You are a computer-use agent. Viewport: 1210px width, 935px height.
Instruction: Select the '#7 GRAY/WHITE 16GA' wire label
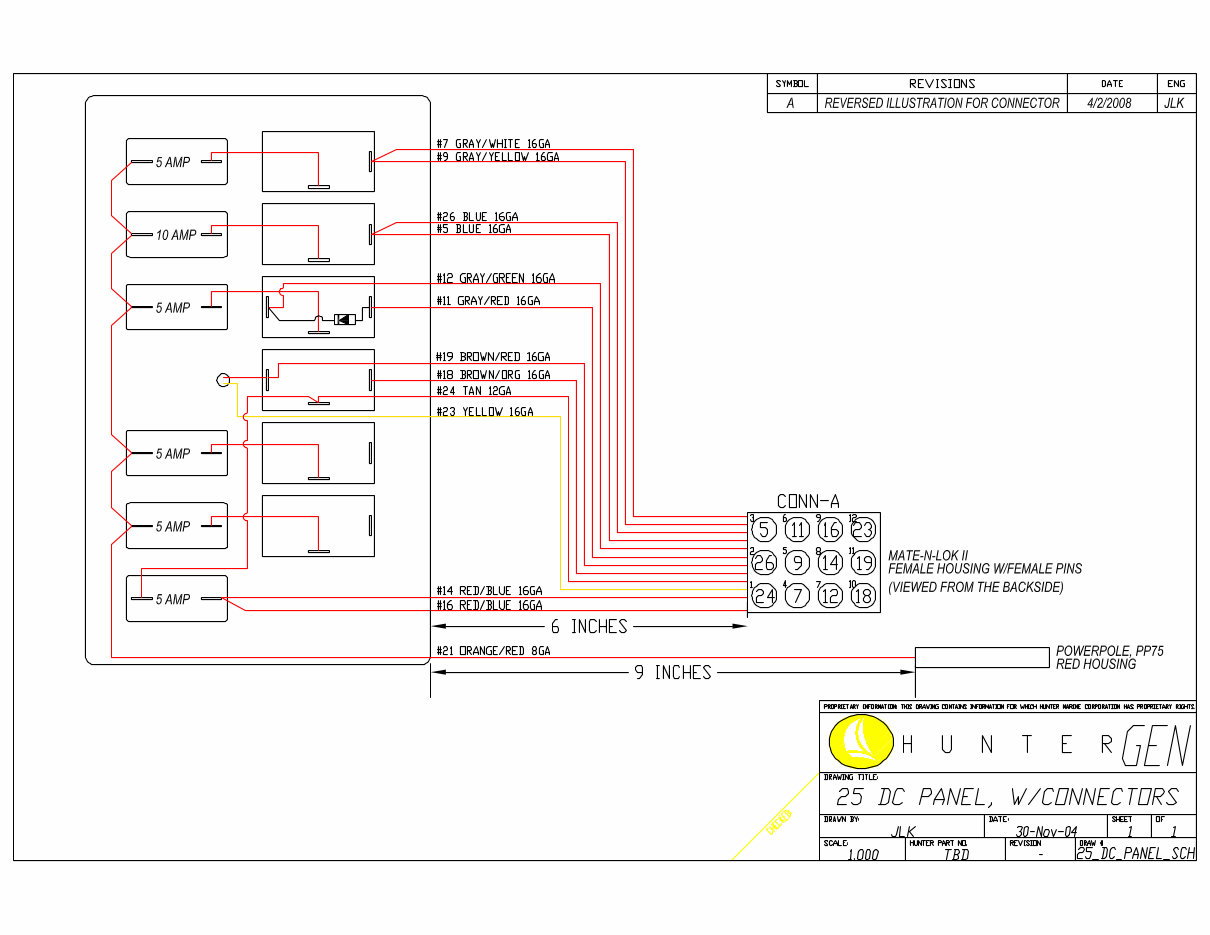(x=493, y=144)
